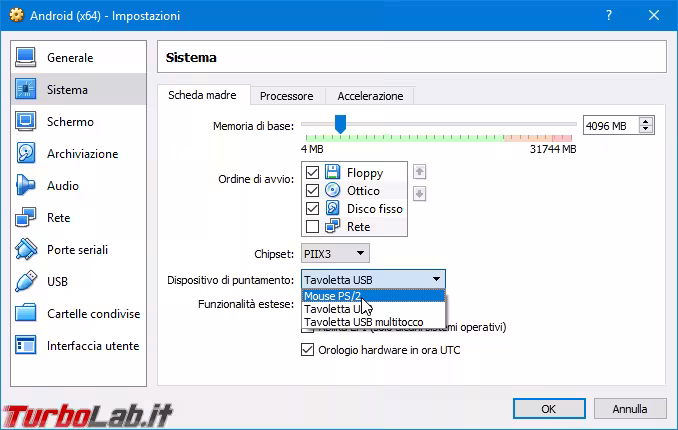Open the Chipset PIIX3 dropdown
The image size is (678, 430).
(x=335, y=254)
